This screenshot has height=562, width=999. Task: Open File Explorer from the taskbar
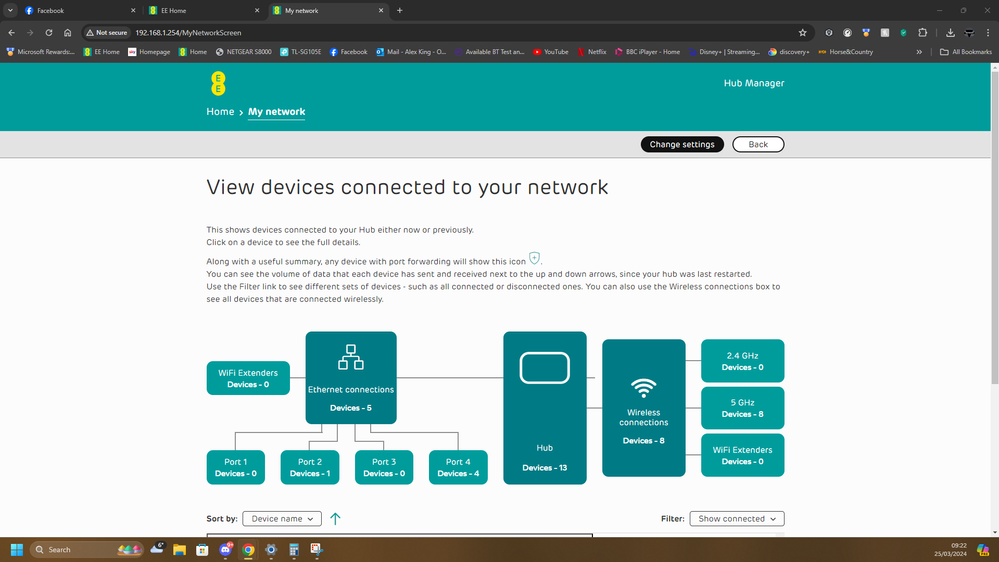(x=180, y=549)
